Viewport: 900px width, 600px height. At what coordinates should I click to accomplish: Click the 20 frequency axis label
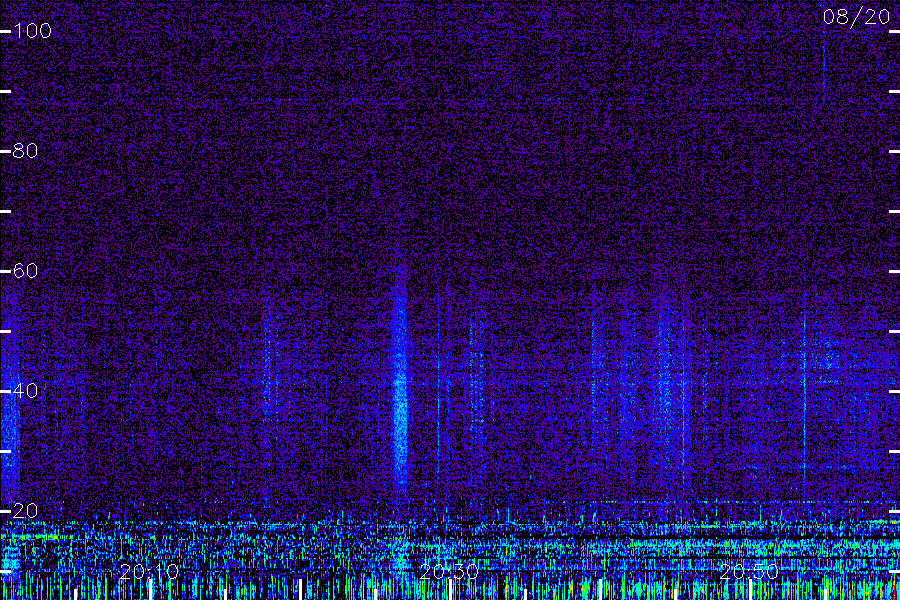click(x=25, y=510)
